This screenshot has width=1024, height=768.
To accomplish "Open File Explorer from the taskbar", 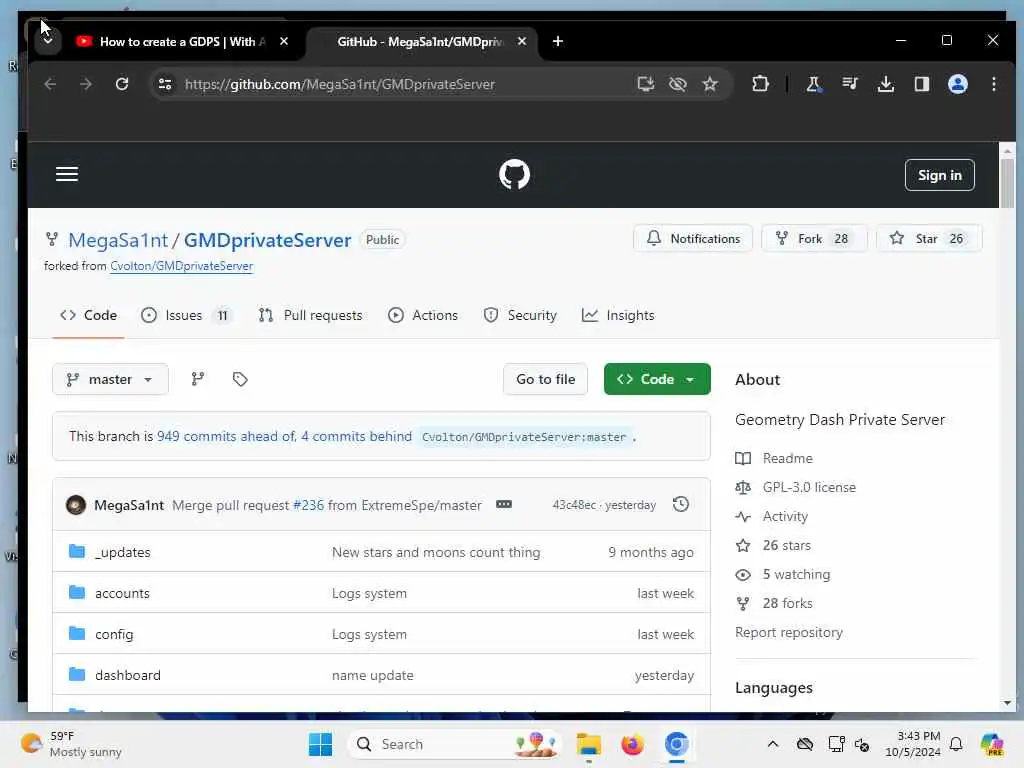I will (588, 744).
